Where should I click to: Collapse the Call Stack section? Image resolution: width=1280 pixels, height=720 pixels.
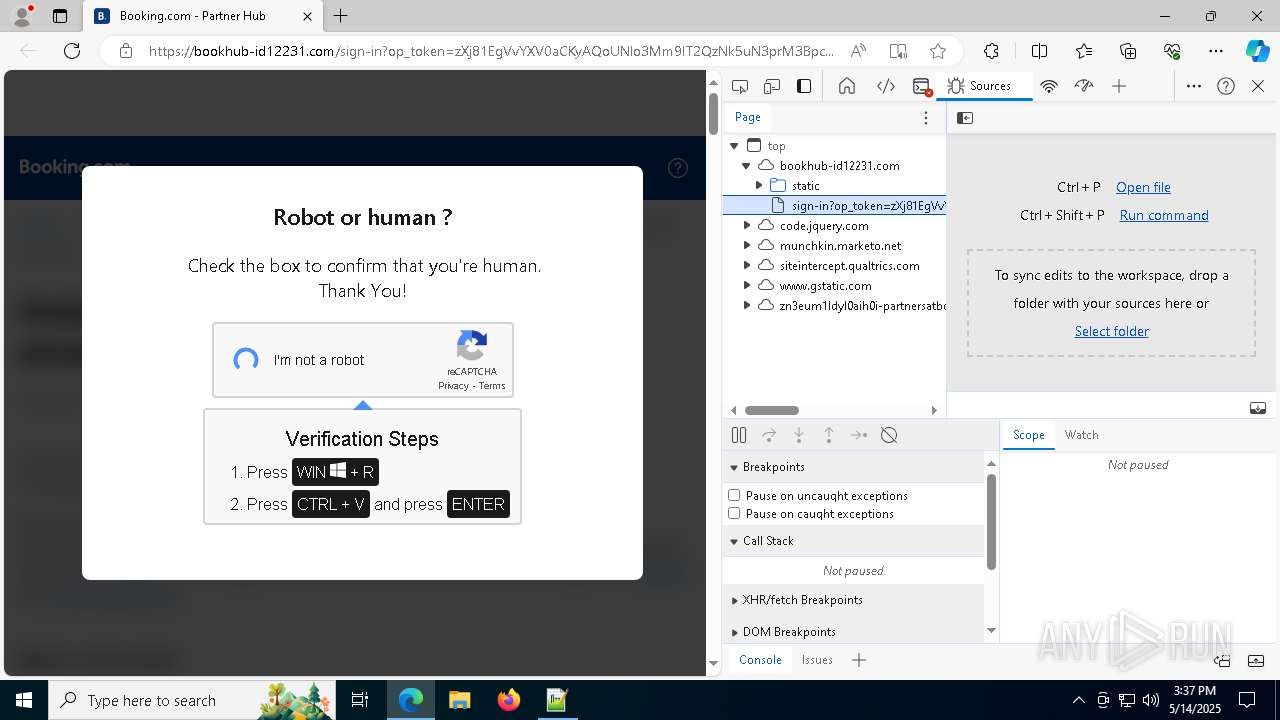854,541
